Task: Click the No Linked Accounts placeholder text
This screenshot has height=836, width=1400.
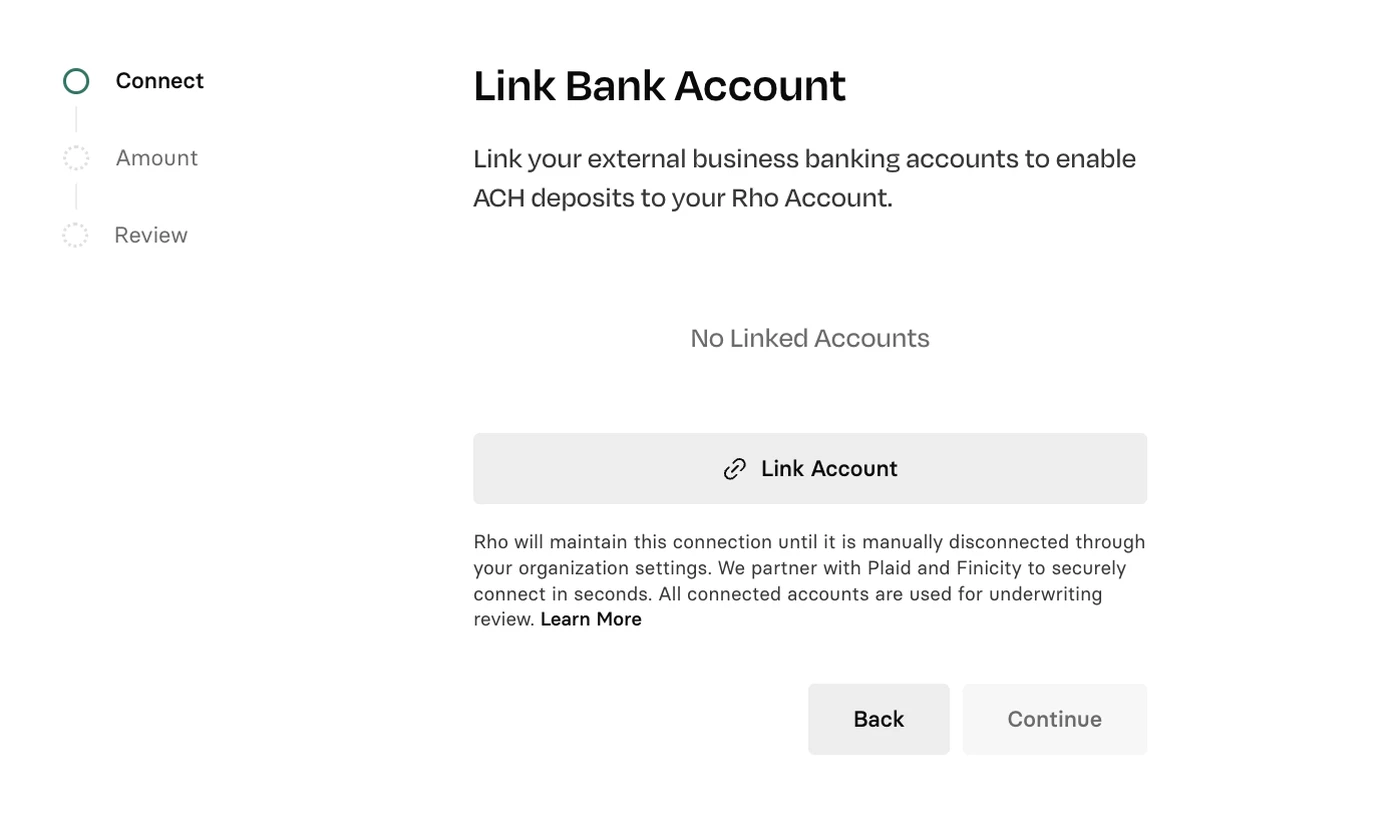Action: click(810, 338)
